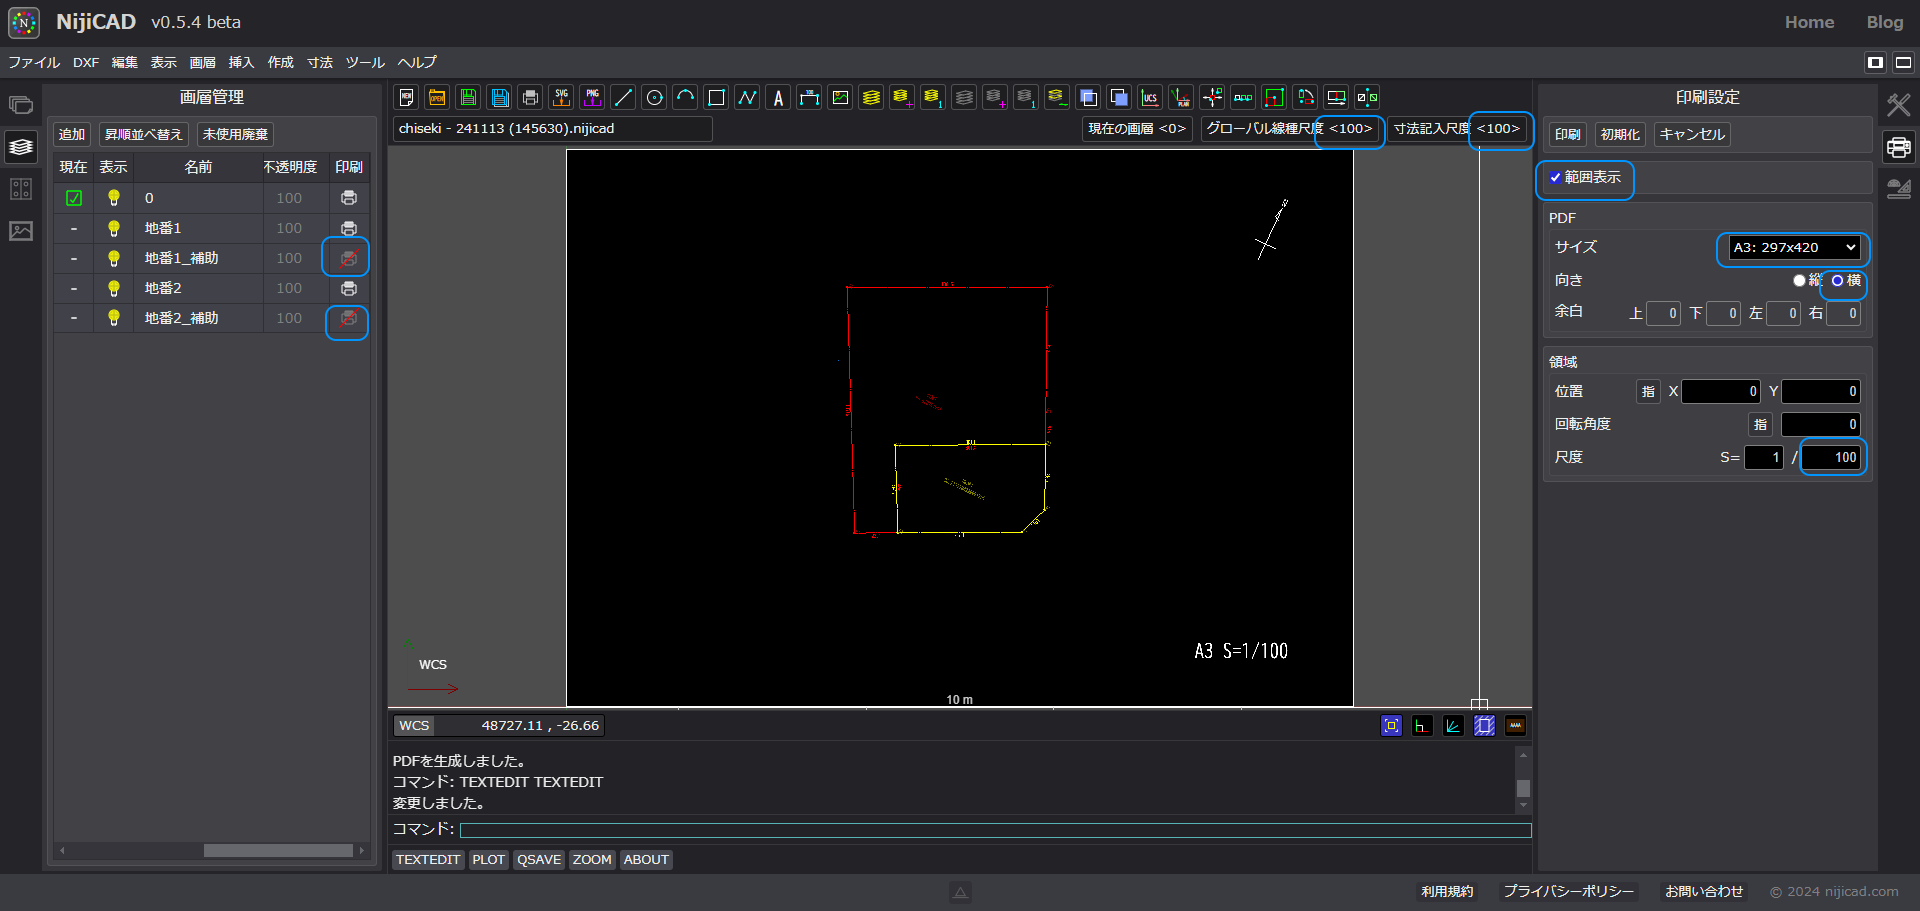Open the 寸法 menu
The height and width of the screenshot is (911, 1920).
click(319, 62)
